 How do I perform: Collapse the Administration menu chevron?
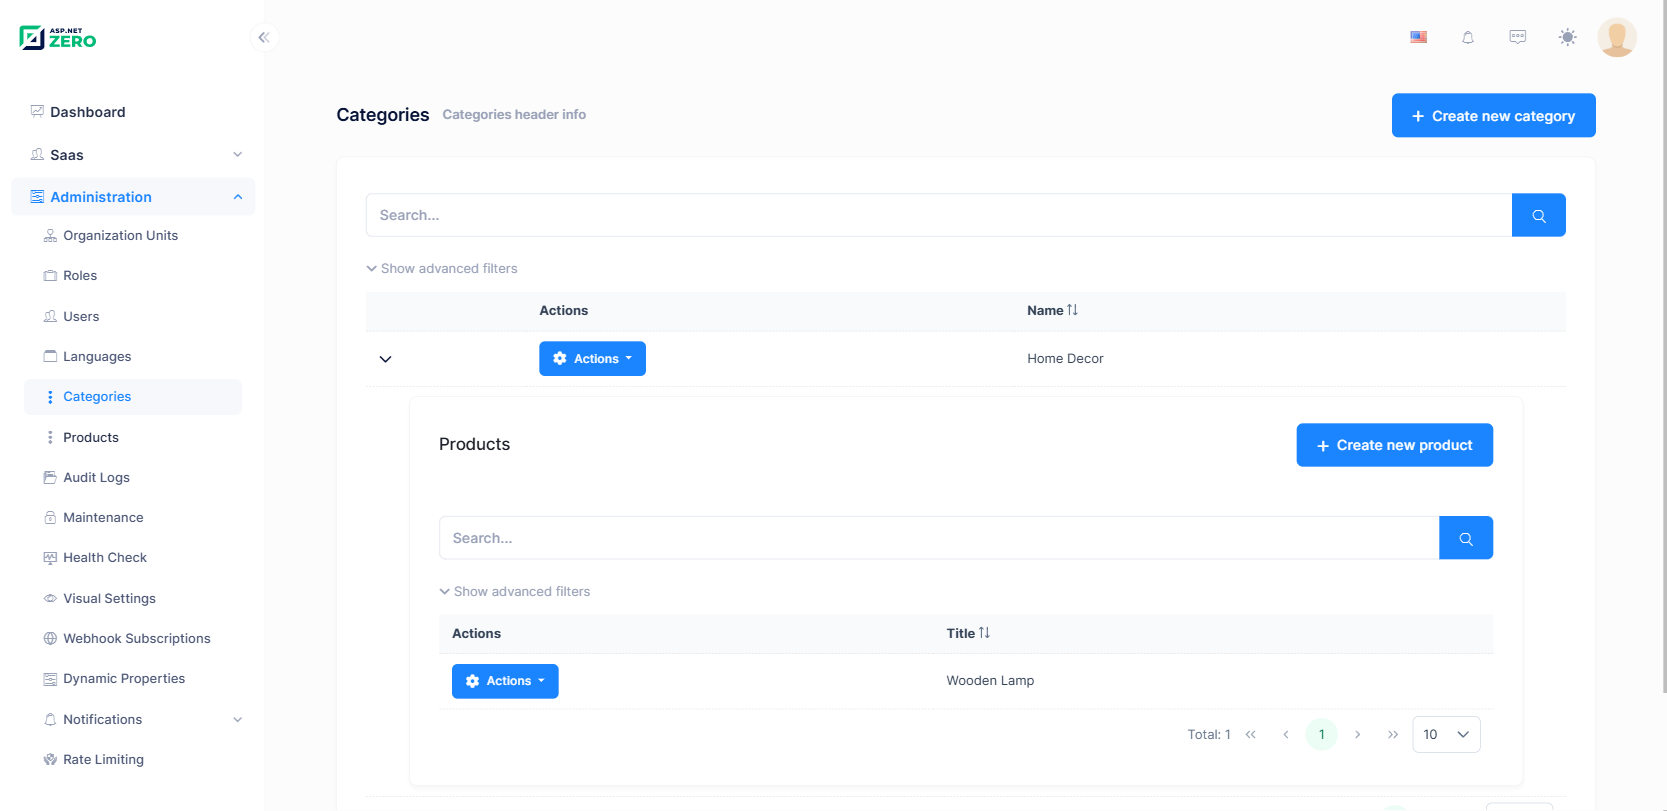[238, 197]
